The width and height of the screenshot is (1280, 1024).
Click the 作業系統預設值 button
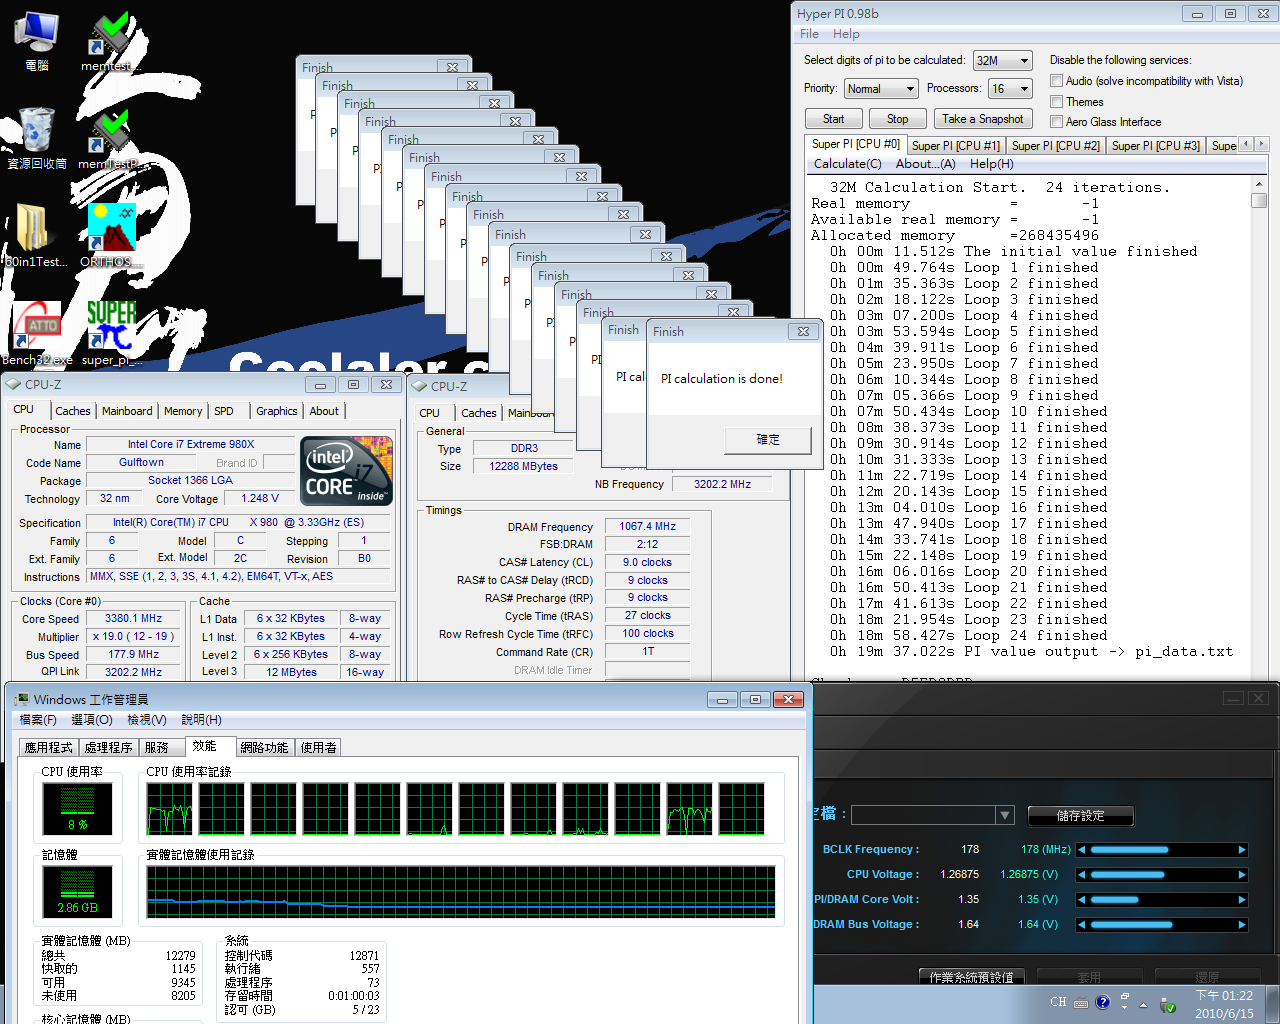(972, 977)
